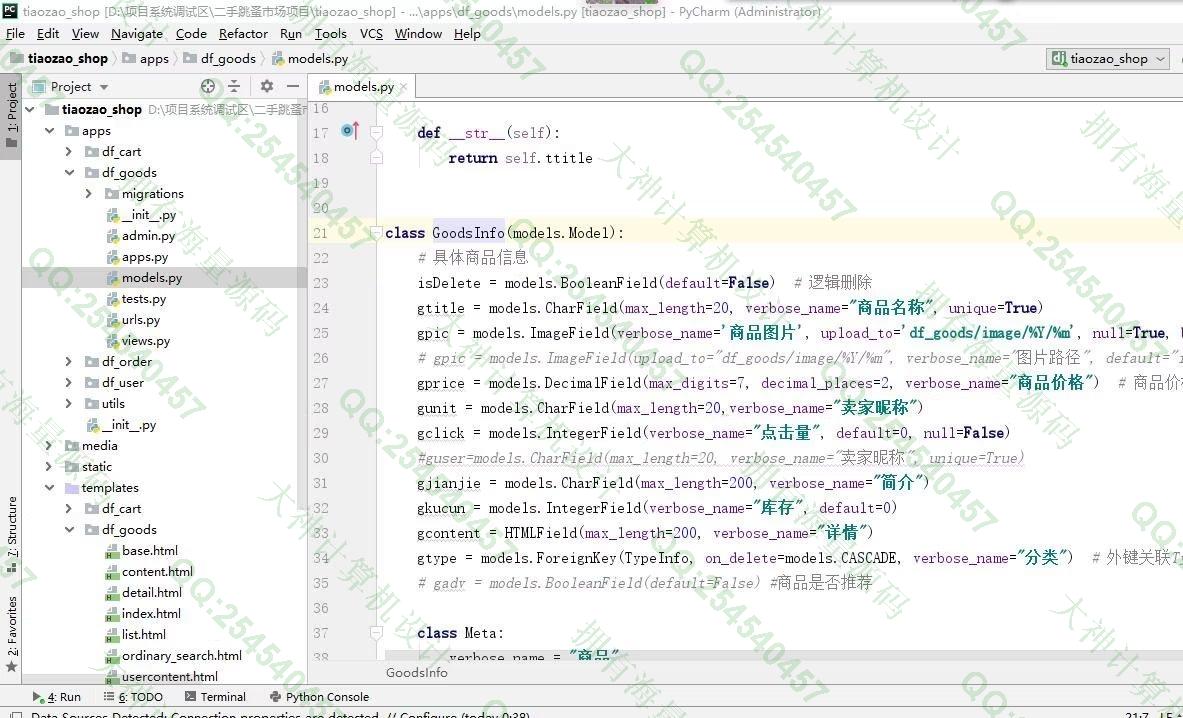1183x718 pixels.
Task: Open the Help menu
Action: pos(467,33)
